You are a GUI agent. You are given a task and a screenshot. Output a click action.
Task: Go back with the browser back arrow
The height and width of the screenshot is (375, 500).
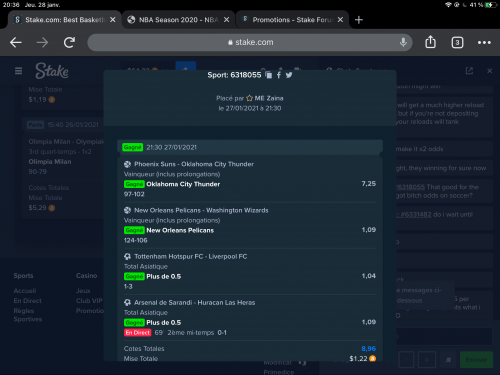point(16,42)
